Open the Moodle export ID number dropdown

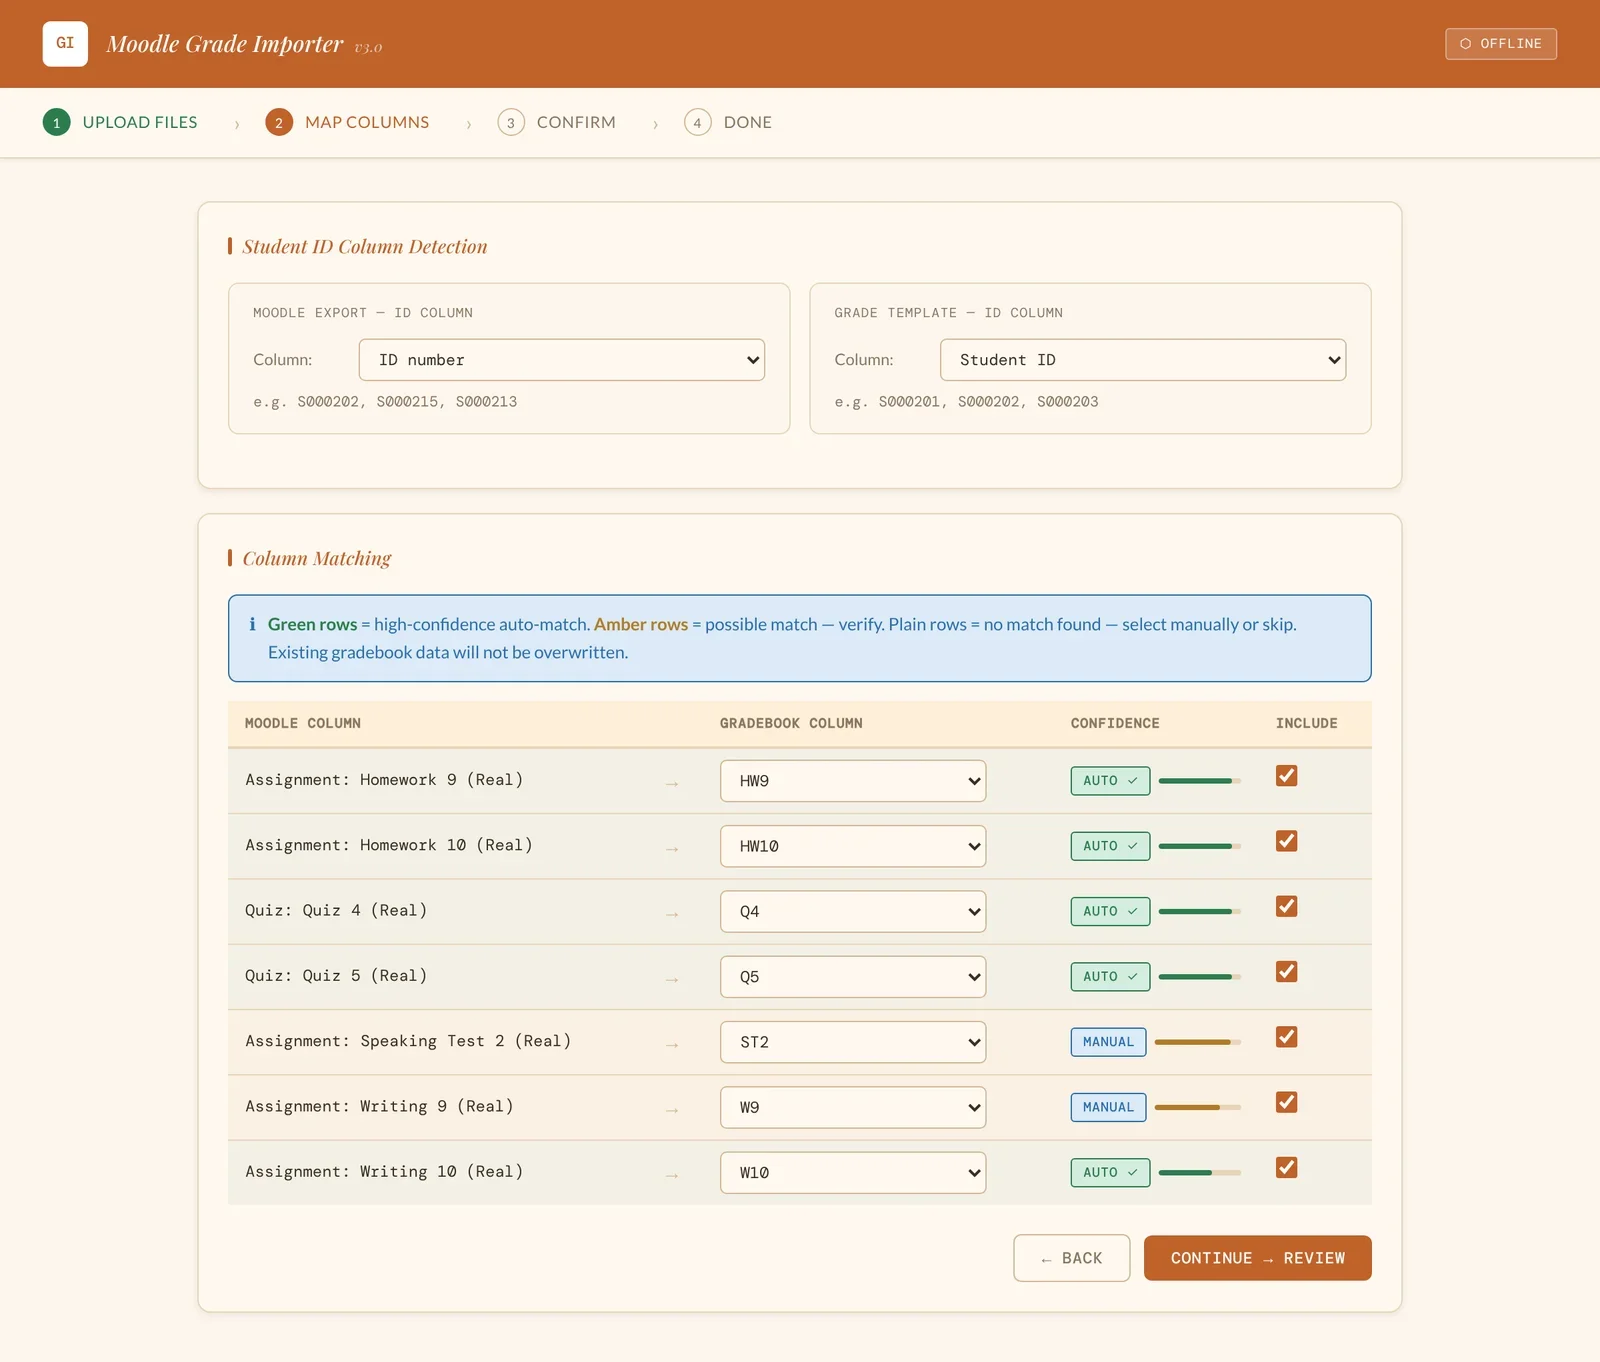pos(562,360)
